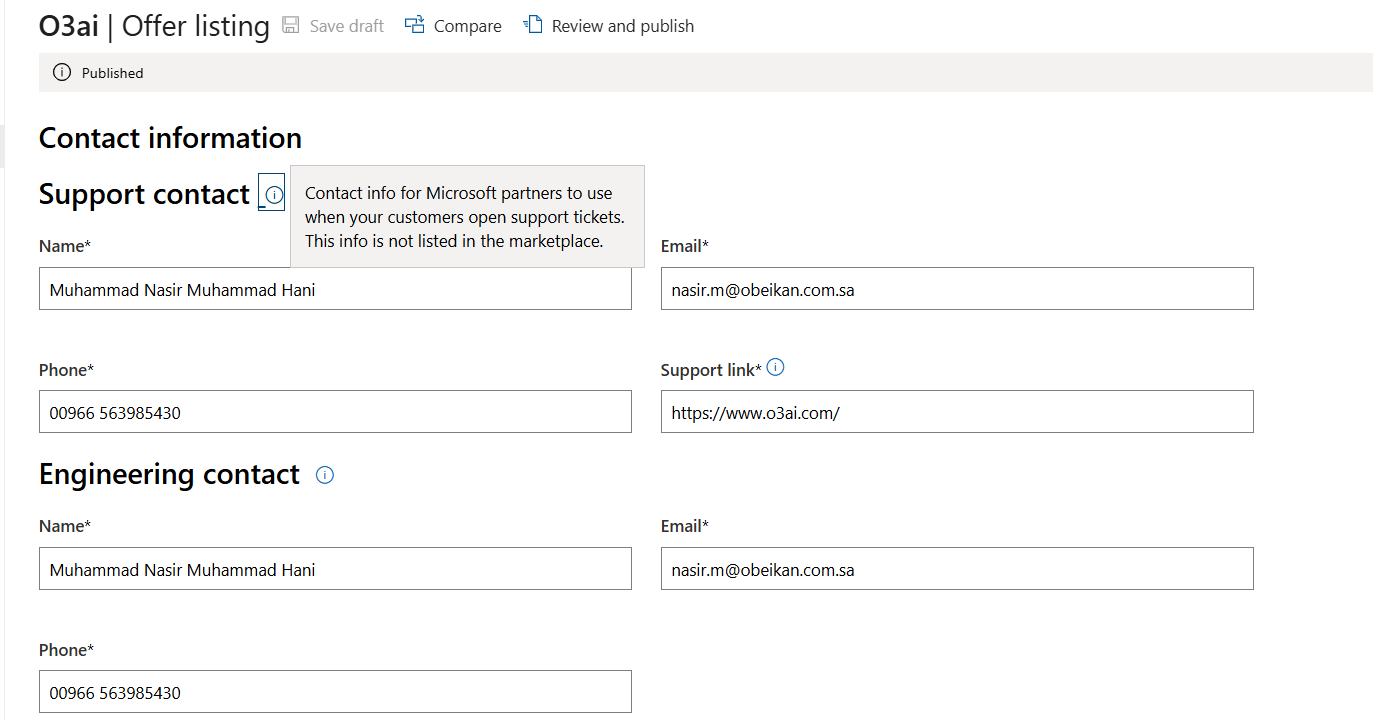Image resolution: width=1373 pixels, height=720 pixels.
Task: Click the Engineering contact info icon
Action: 325,475
